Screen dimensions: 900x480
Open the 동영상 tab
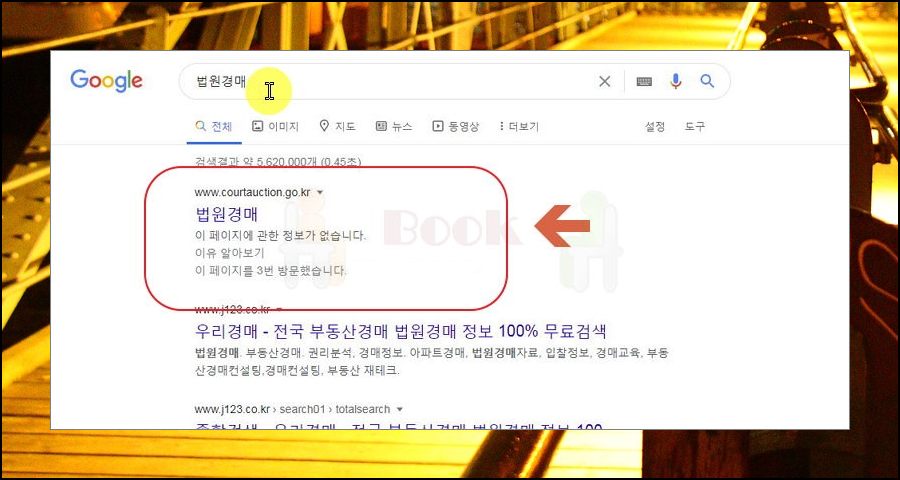pos(456,126)
